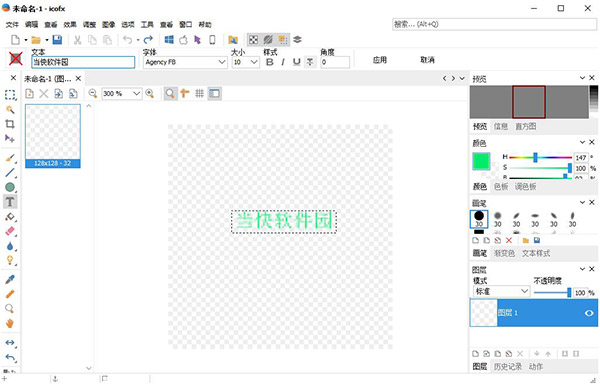The image size is (600, 387).
Task: Select the hand pan tool
Action: point(10,323)
